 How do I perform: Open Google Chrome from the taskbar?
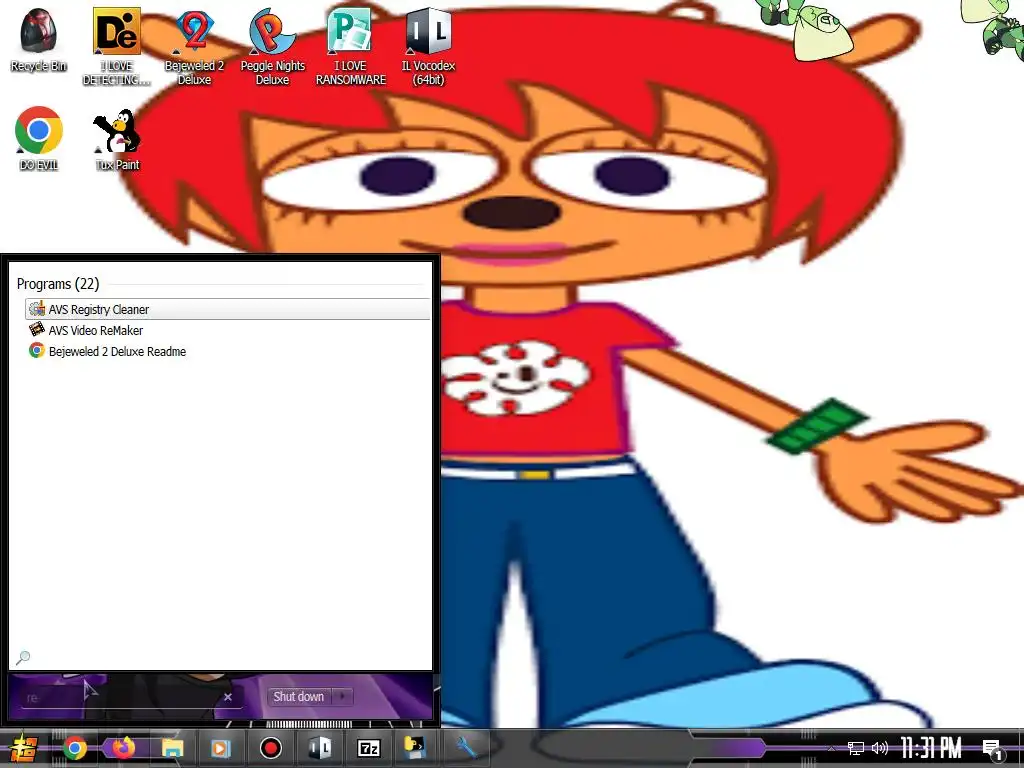click(x=74, y=748)
